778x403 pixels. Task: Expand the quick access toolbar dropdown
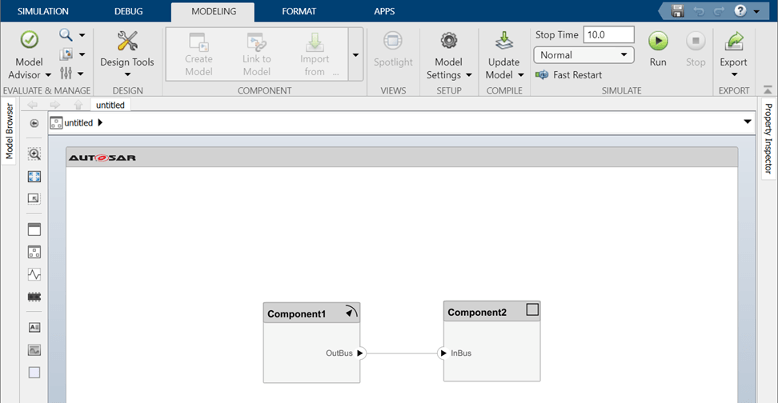[x=757, y=11]
